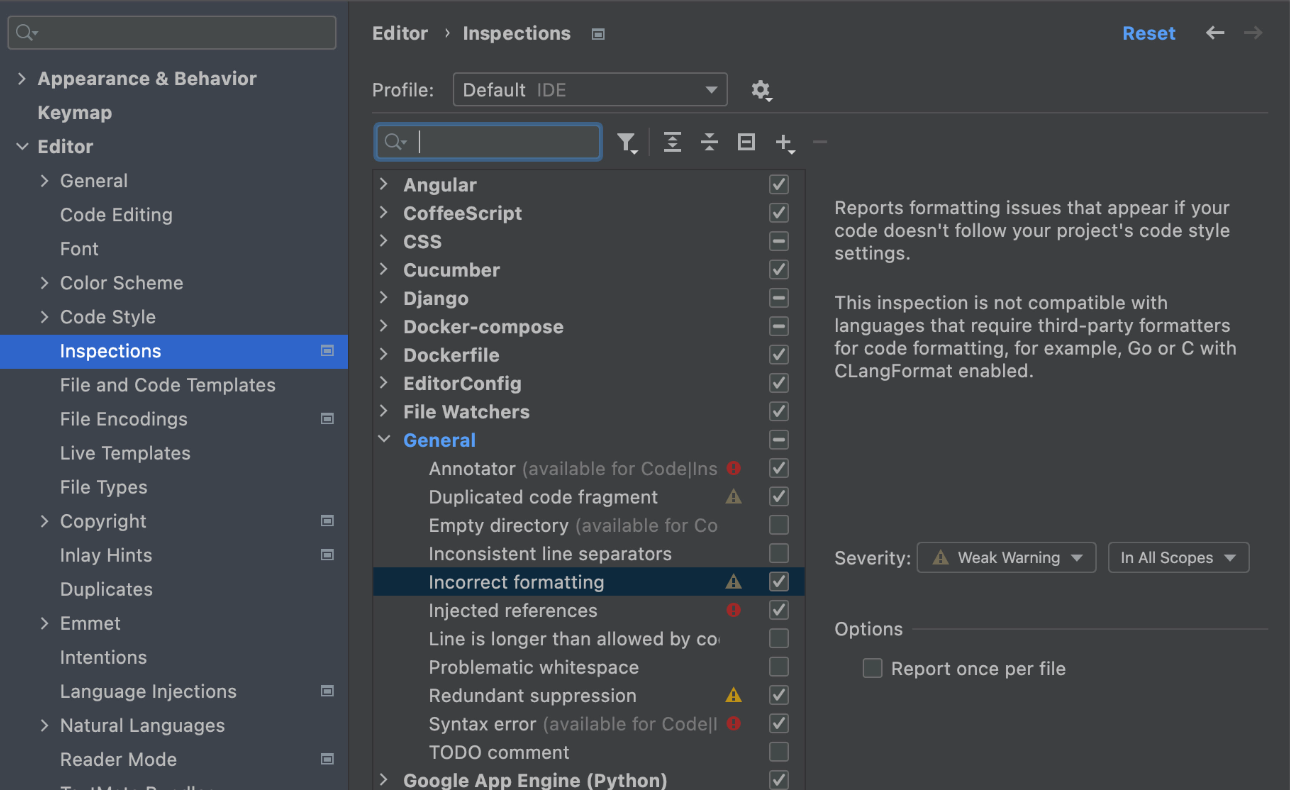Viewport: 1290px width, 790px height.
Task: Expand the Dockerfile inspections group
Action: pyautogui.click(x=384, y=355)
